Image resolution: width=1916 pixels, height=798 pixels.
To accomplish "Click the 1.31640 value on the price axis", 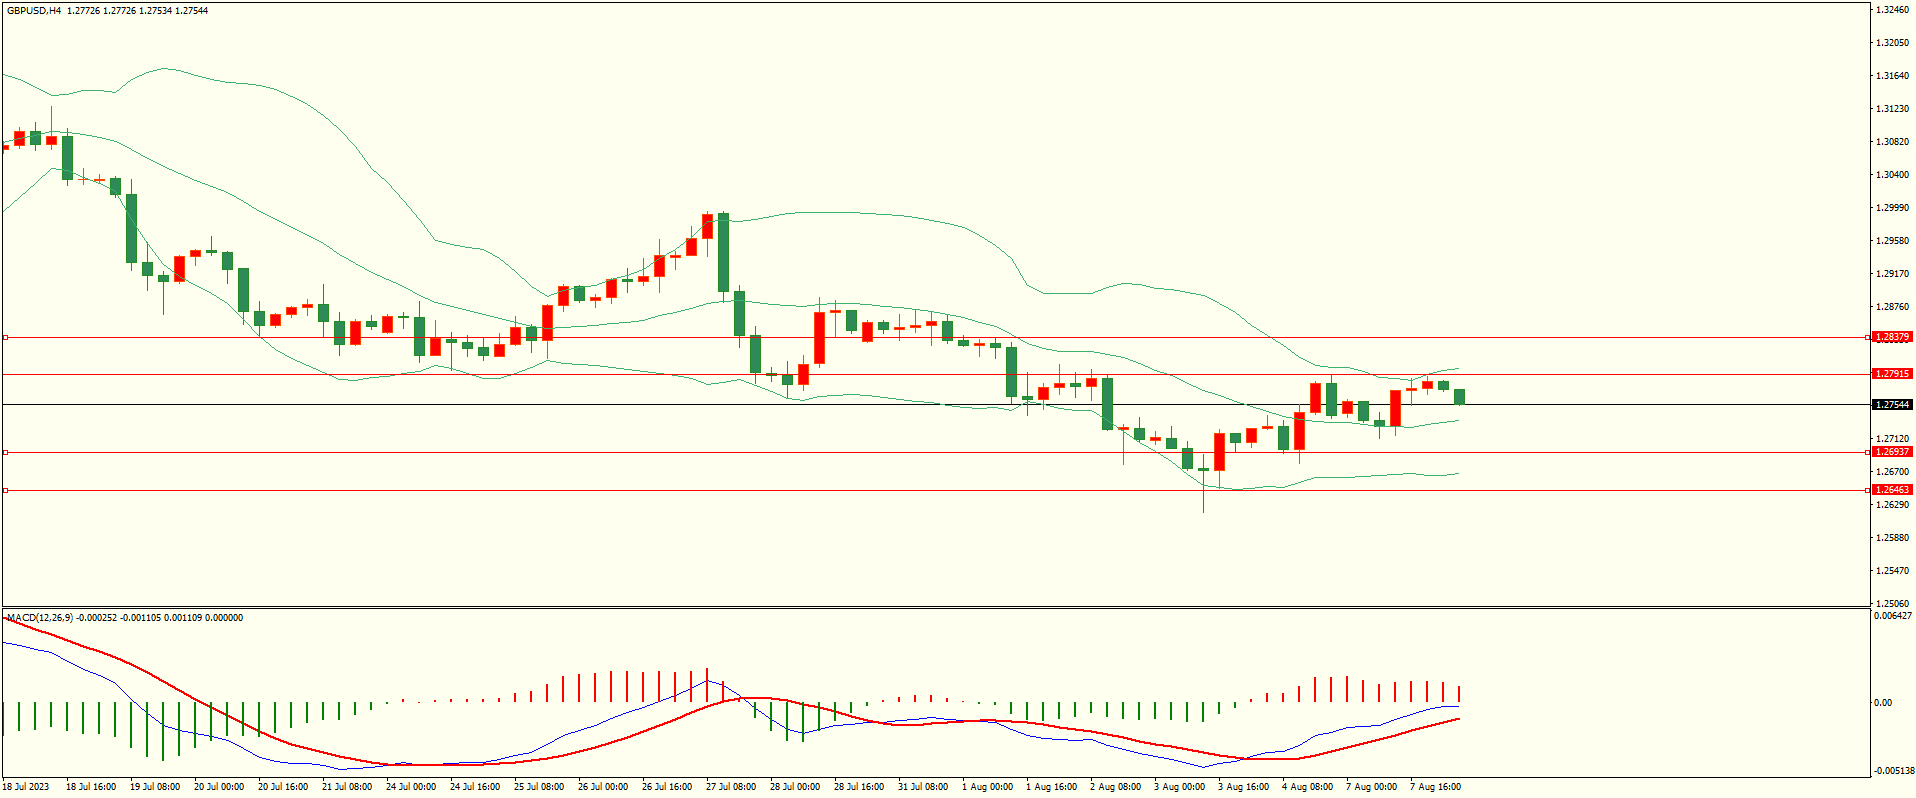I will pos(1893,76).
